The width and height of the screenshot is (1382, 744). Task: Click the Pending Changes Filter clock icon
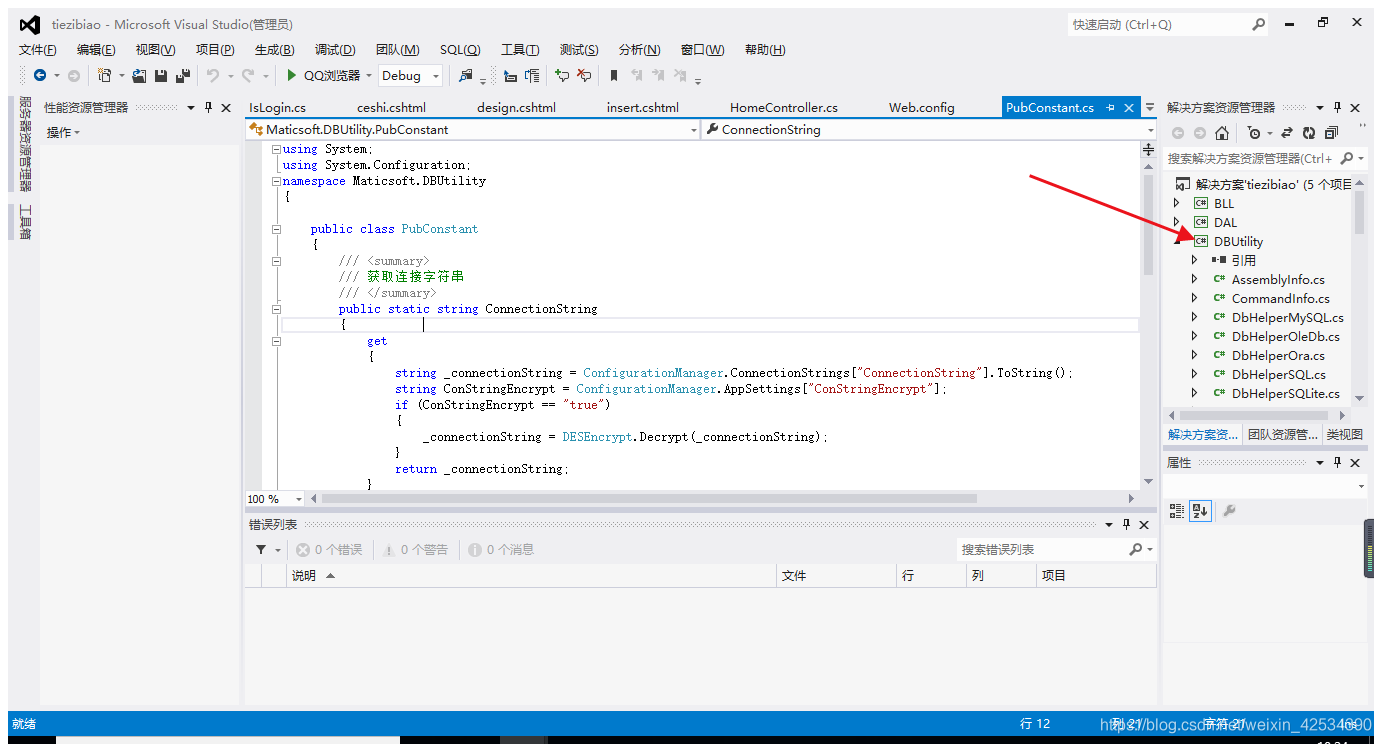[1254, 133]
